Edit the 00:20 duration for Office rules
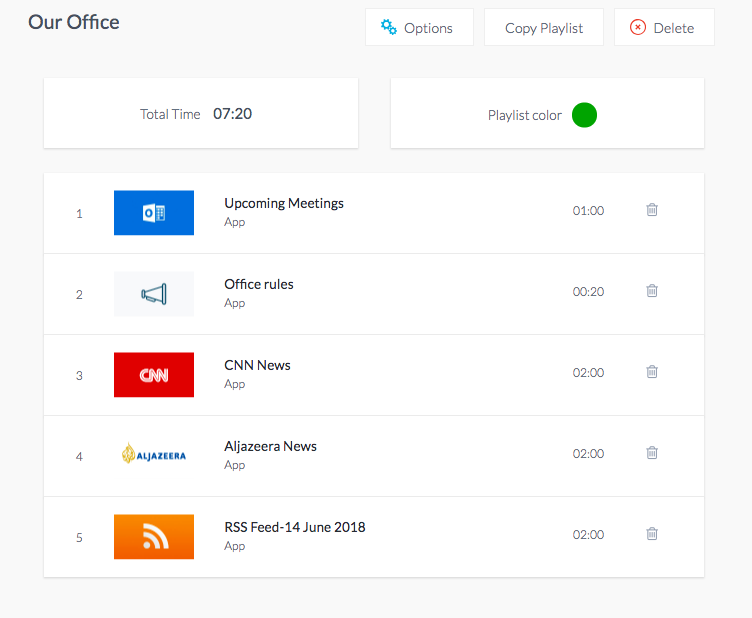 click(588, 292)
